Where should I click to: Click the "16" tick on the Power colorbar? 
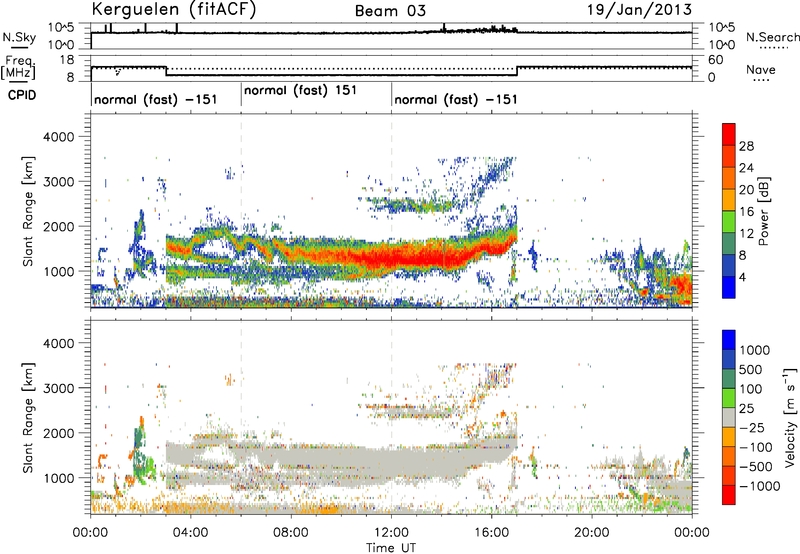tap(746, 212)
